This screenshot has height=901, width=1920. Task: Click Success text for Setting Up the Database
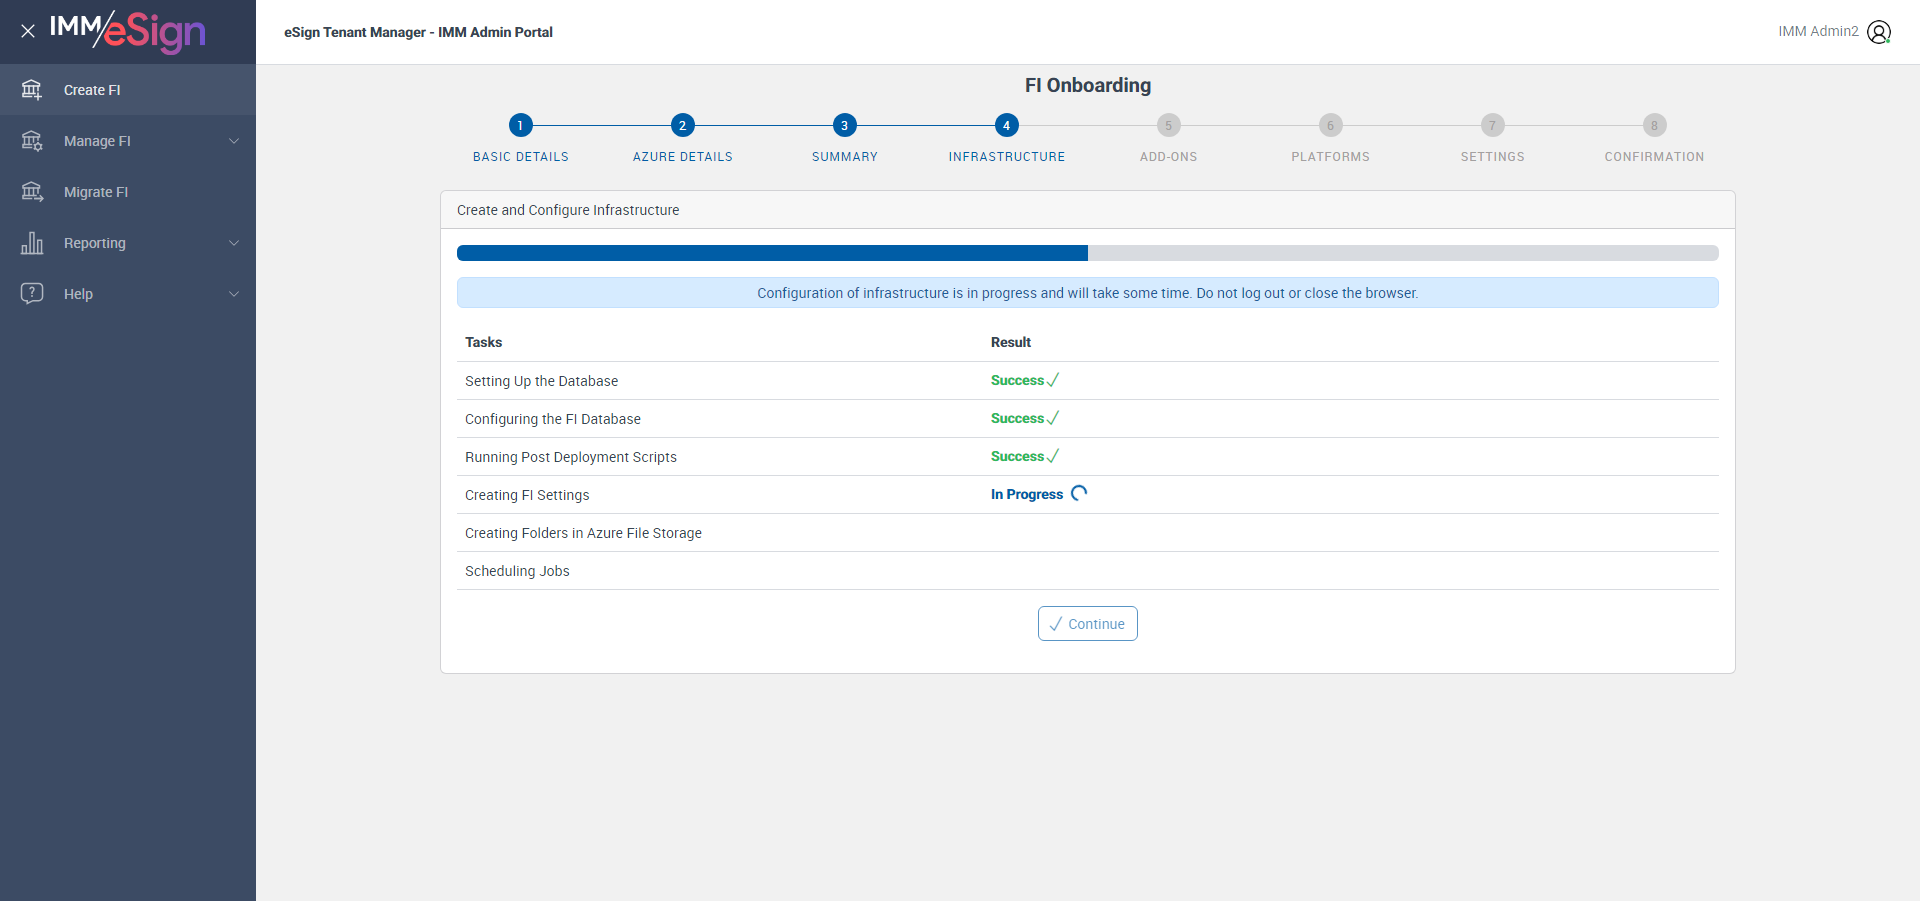click(x=1017, y=380)
